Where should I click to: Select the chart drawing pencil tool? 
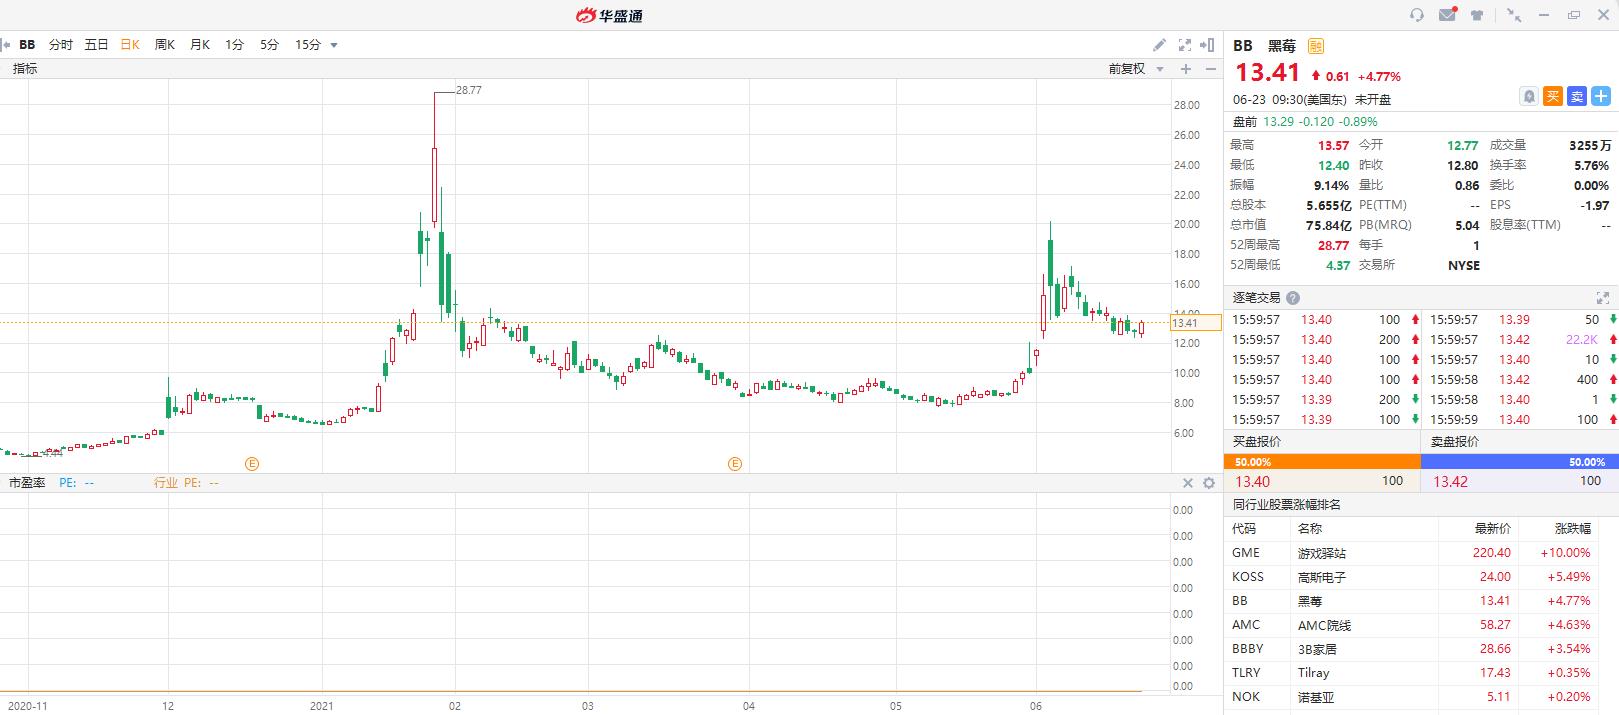(x=1159, y=45)
